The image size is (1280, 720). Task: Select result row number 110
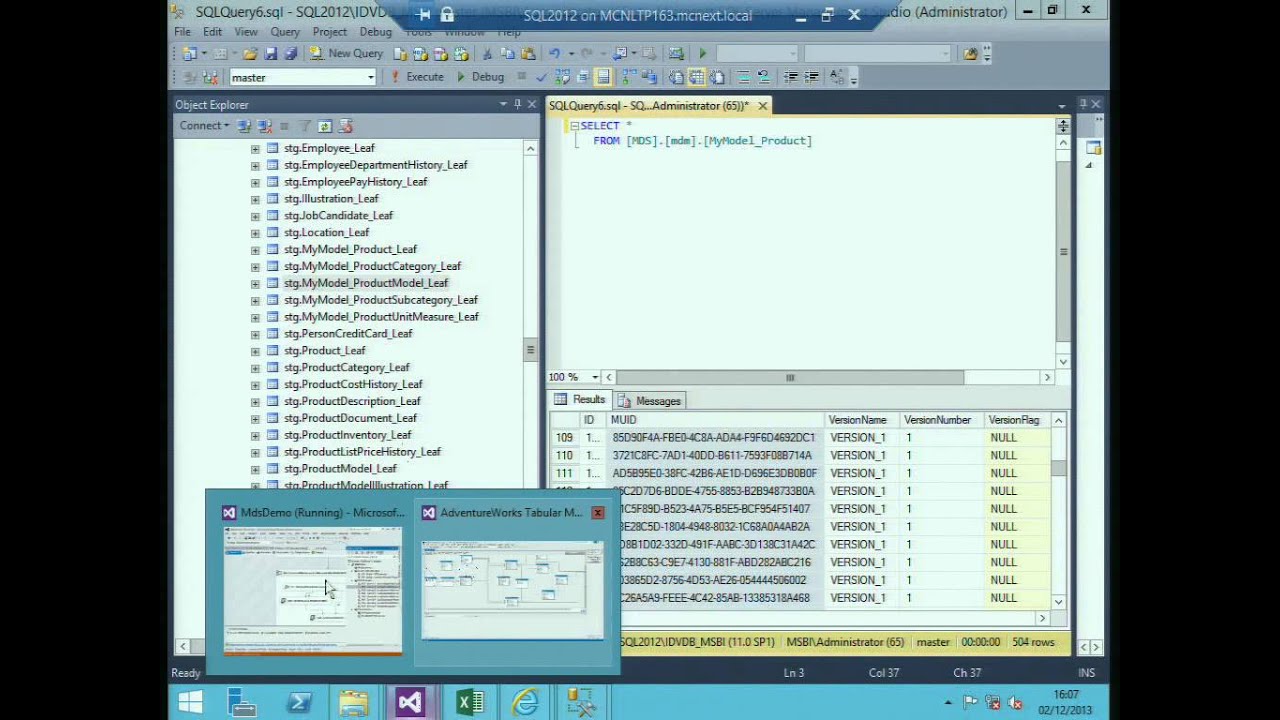565,455
